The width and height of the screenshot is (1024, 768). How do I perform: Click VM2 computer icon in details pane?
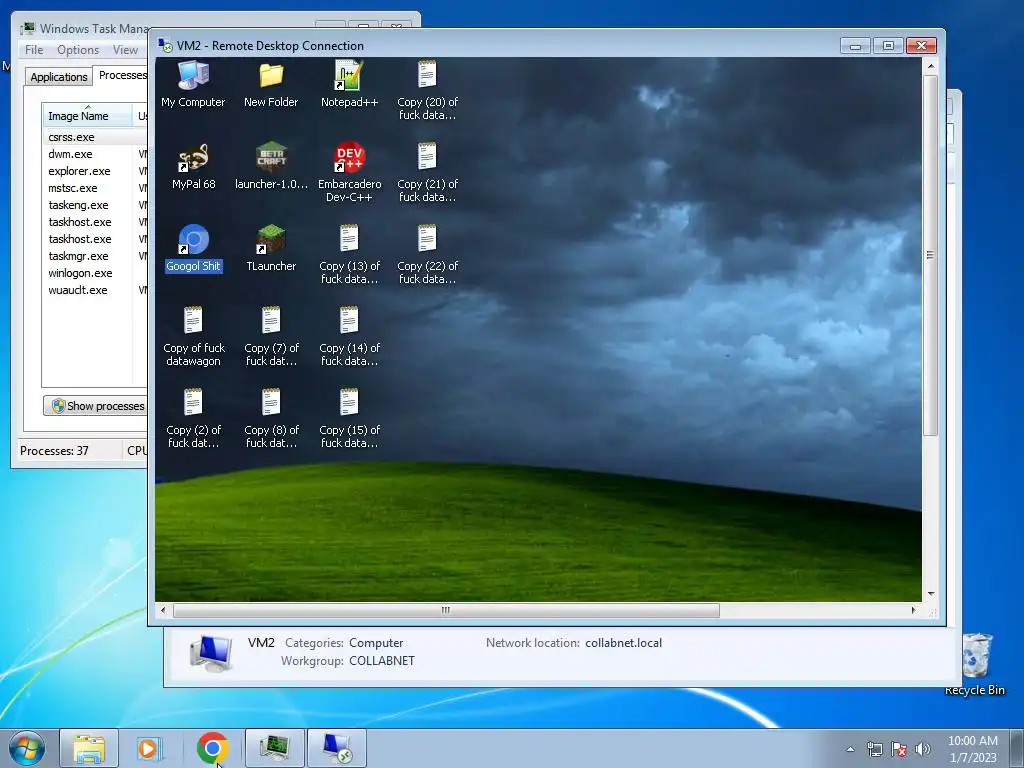(212, 653)
